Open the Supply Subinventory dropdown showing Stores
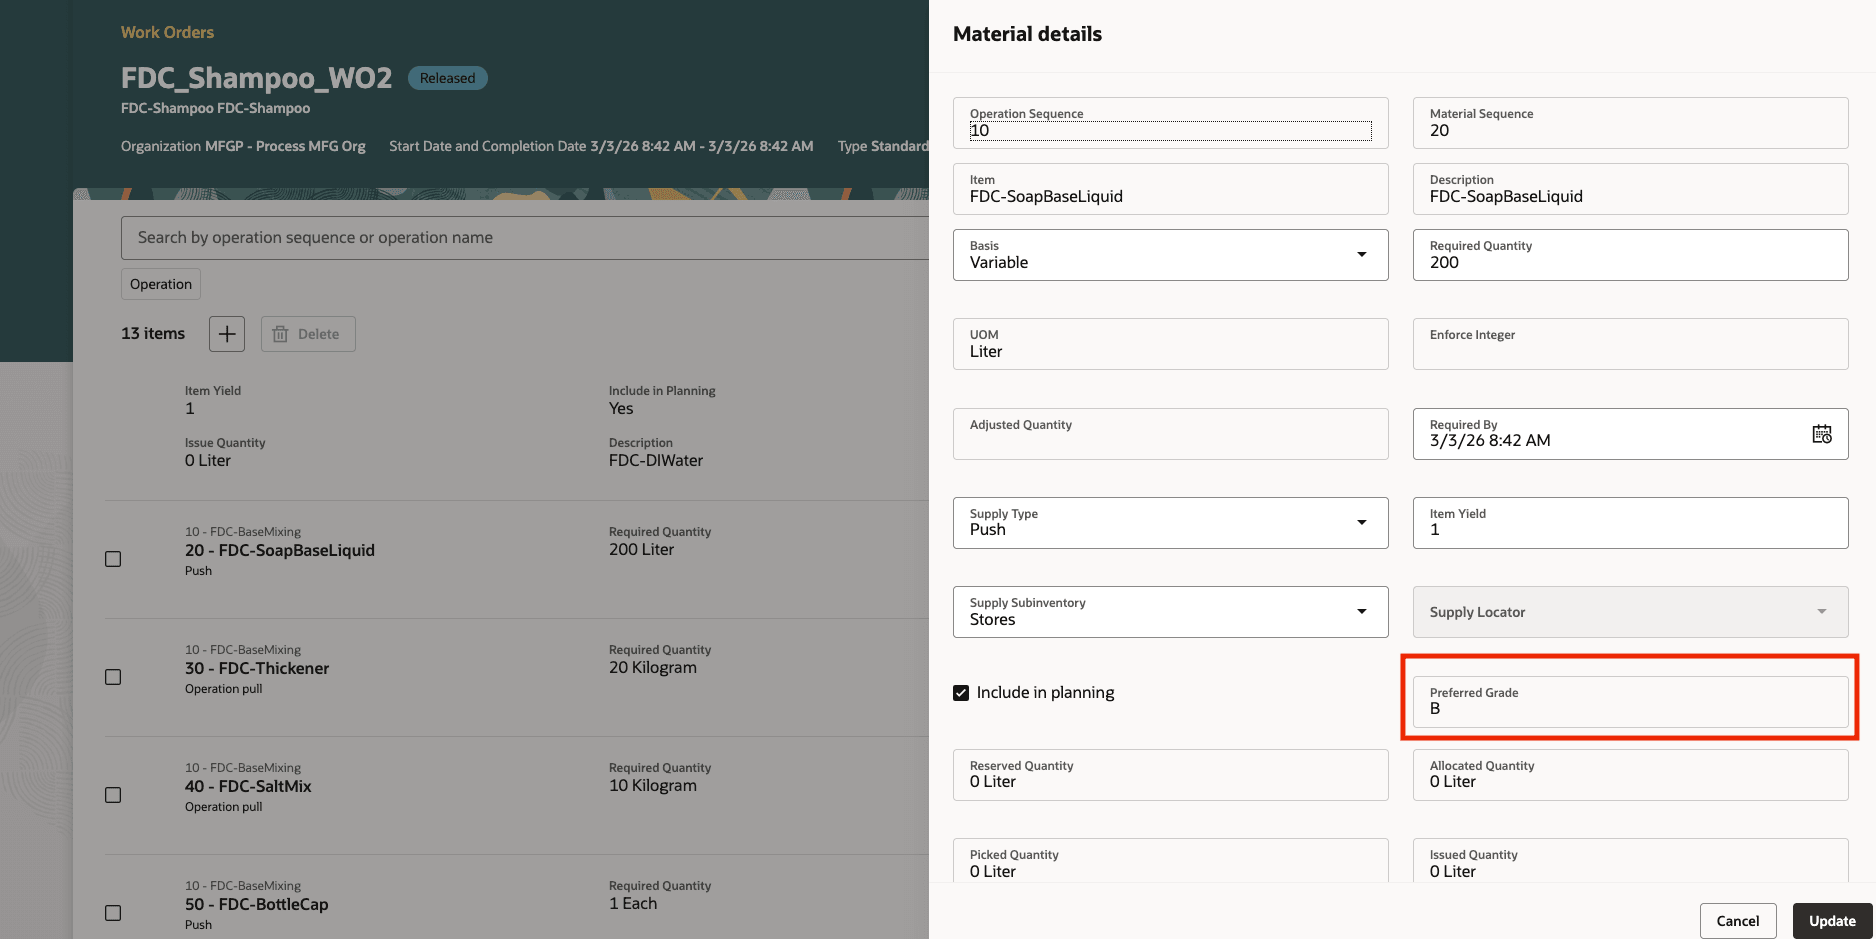The height and width of the screenshot is (939, 1876). (x=1170, y=612)
